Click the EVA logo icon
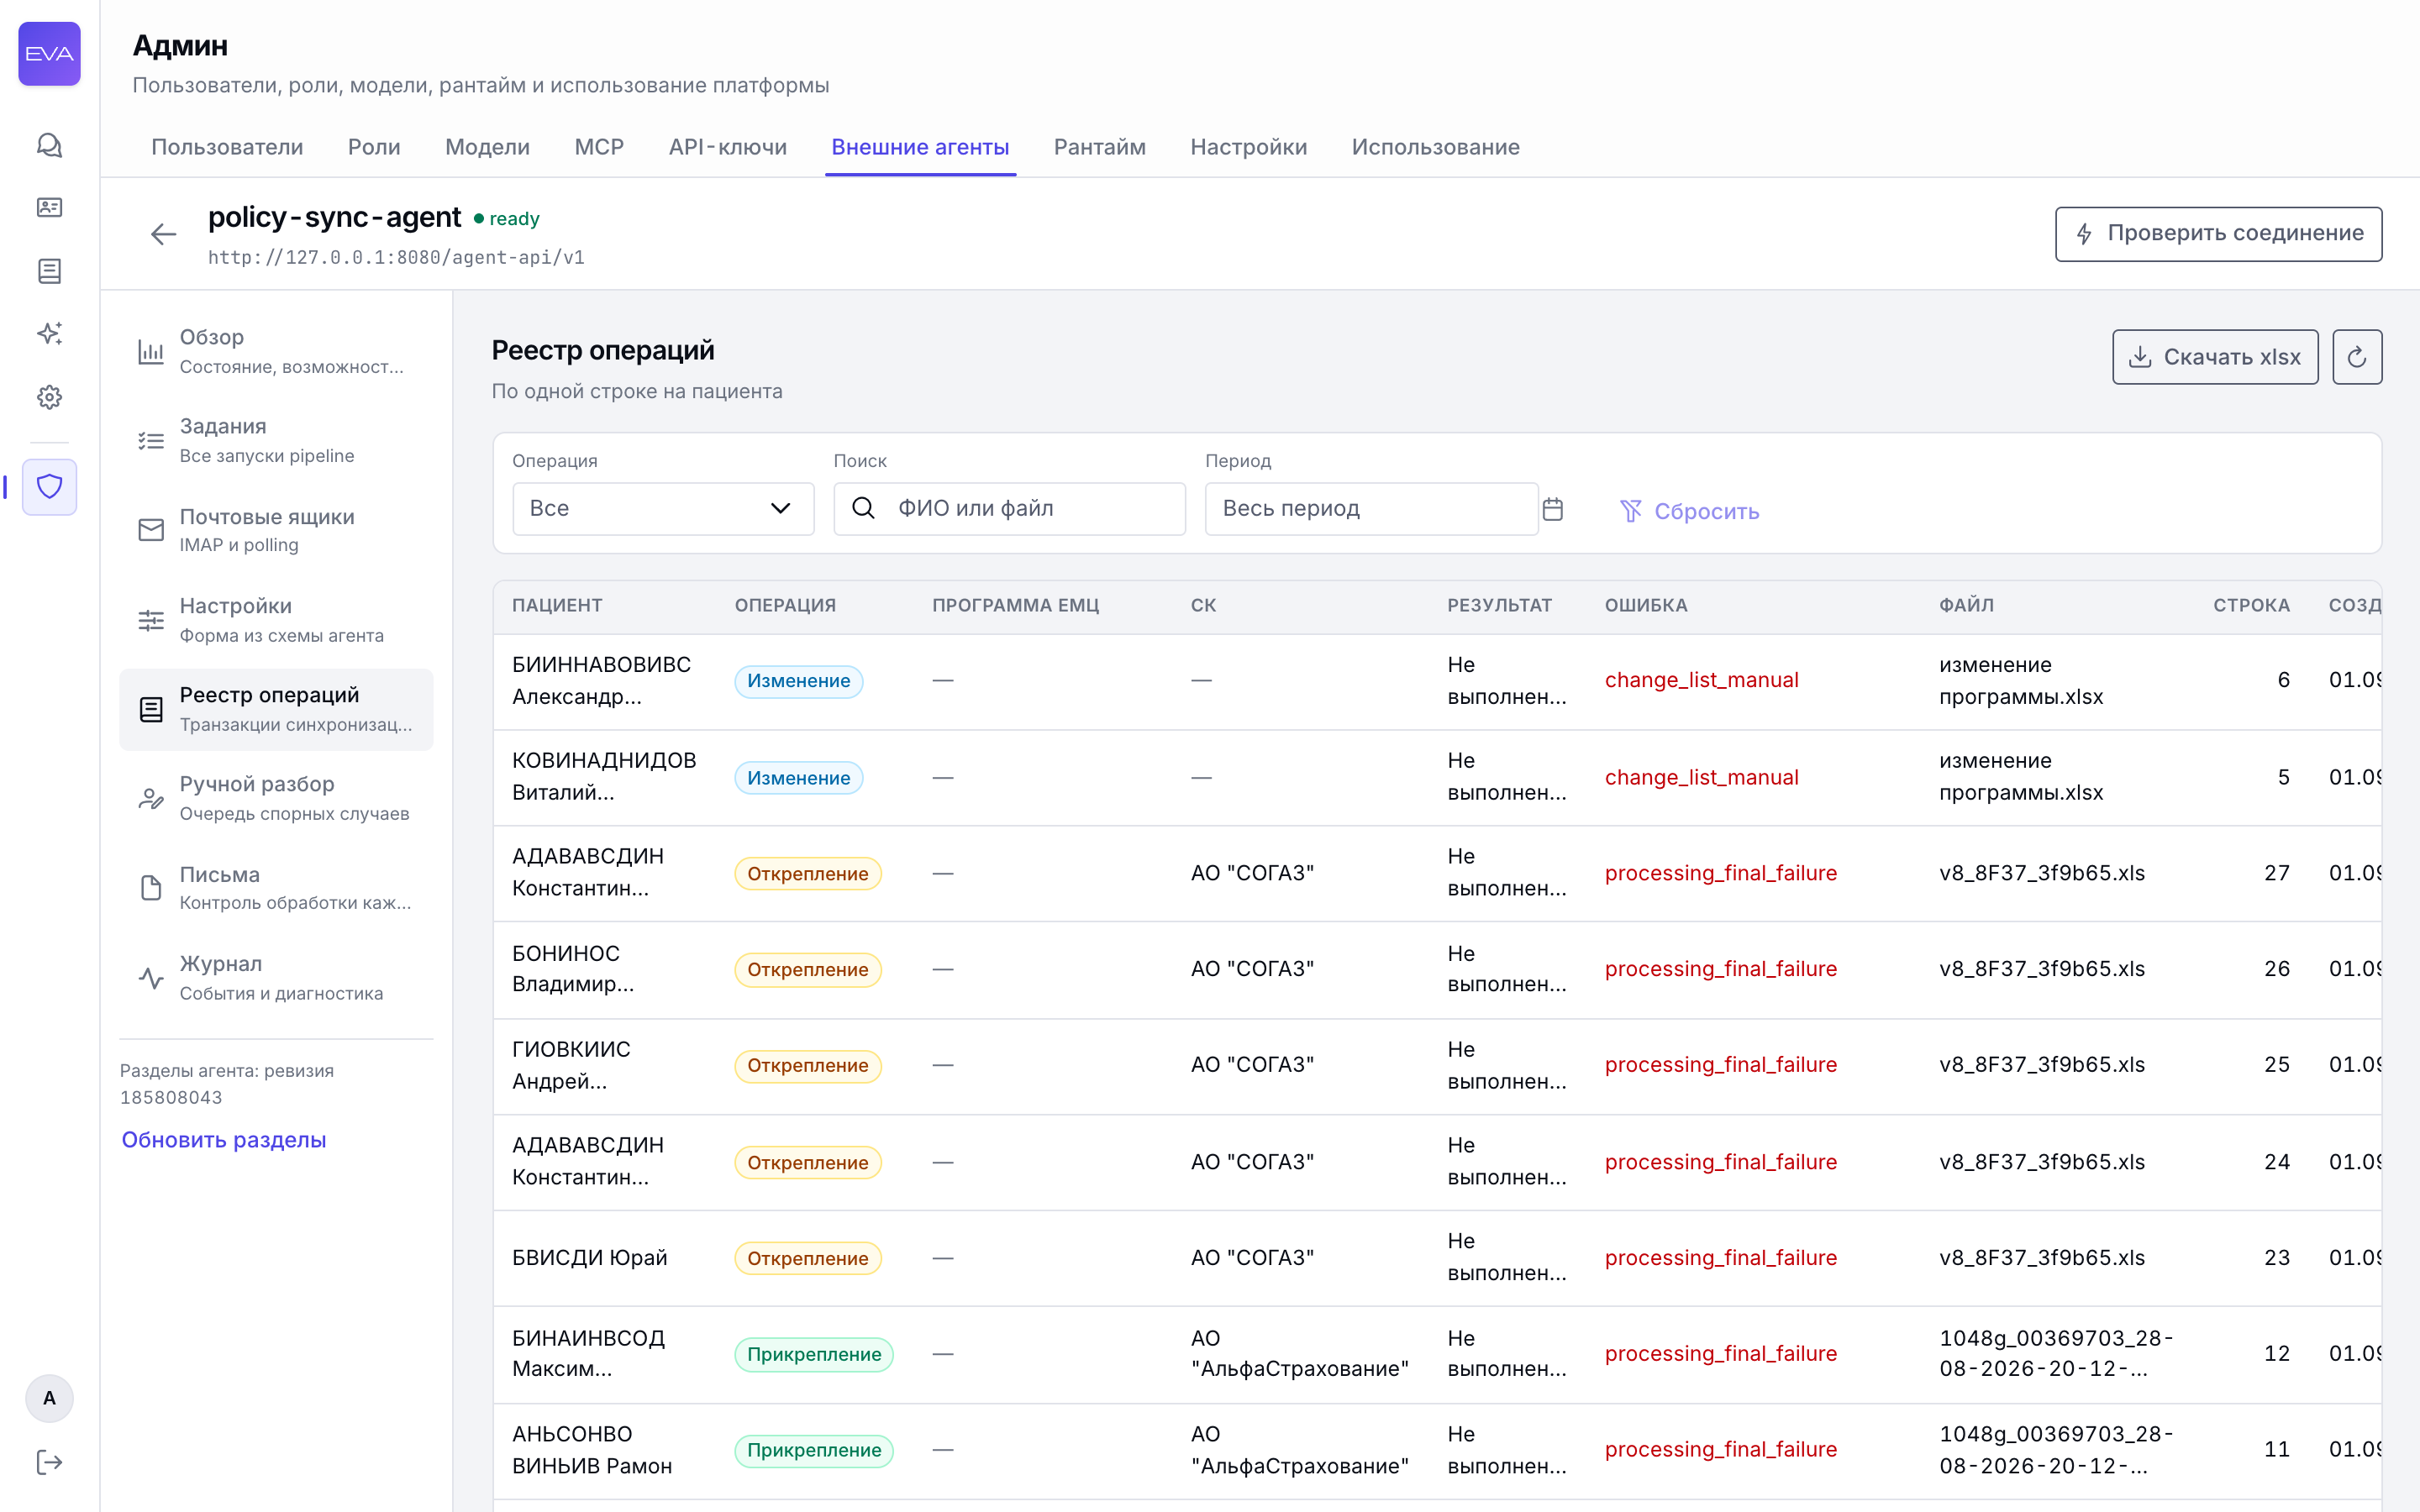Image resolution: width=2420 pixels, height=1512 pixels. 49,54
